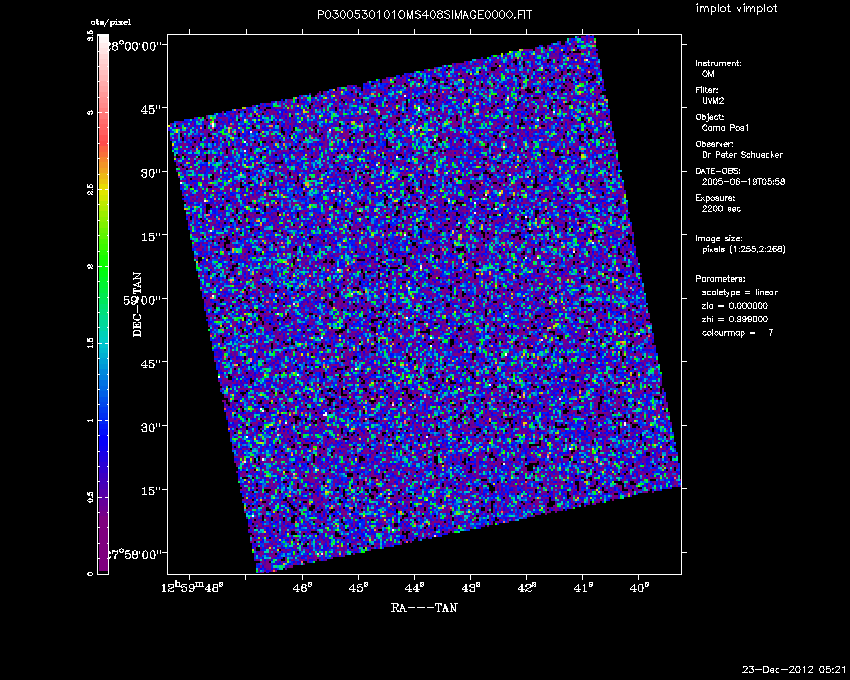This screenshot has width=850, height=680.
Task: Click the colorbar tick label '0.5'
Action: click(90, 497)
